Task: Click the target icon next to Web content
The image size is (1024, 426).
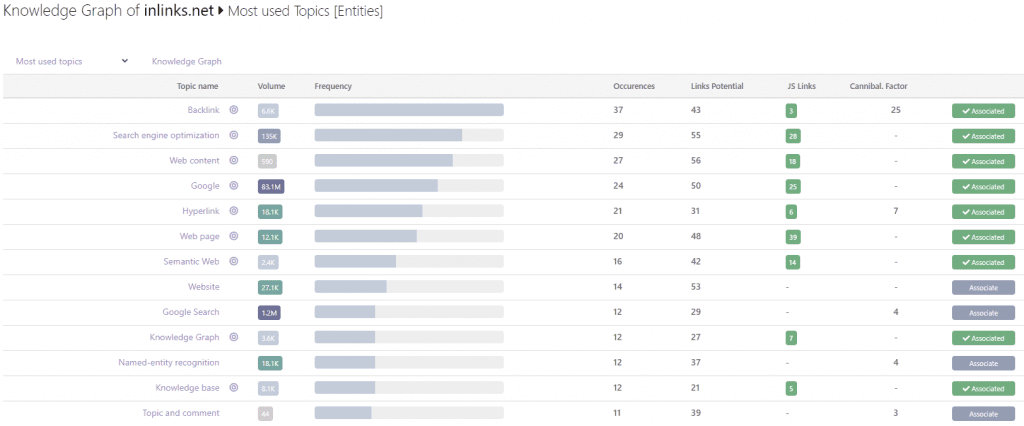Action: tap(234, 161)
